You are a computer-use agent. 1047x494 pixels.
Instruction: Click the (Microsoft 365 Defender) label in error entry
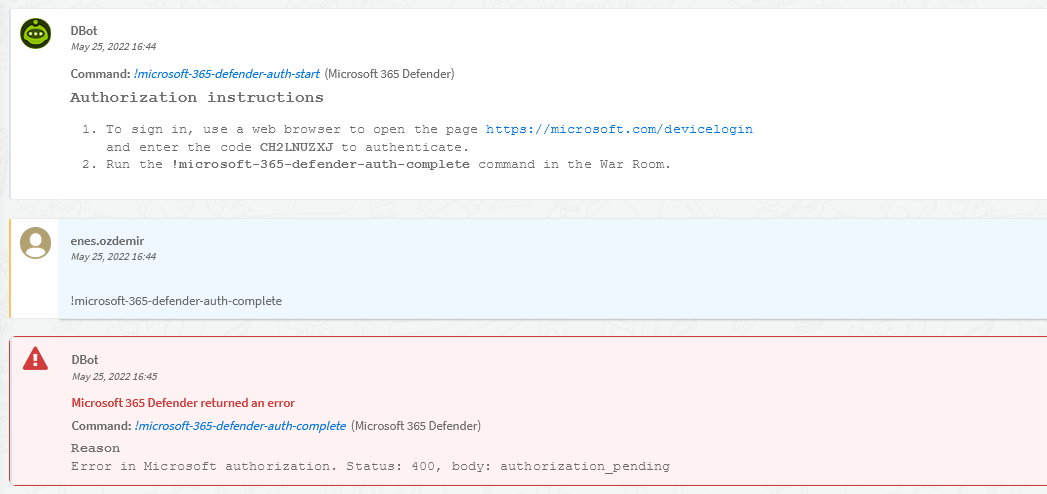pos(416,425)
